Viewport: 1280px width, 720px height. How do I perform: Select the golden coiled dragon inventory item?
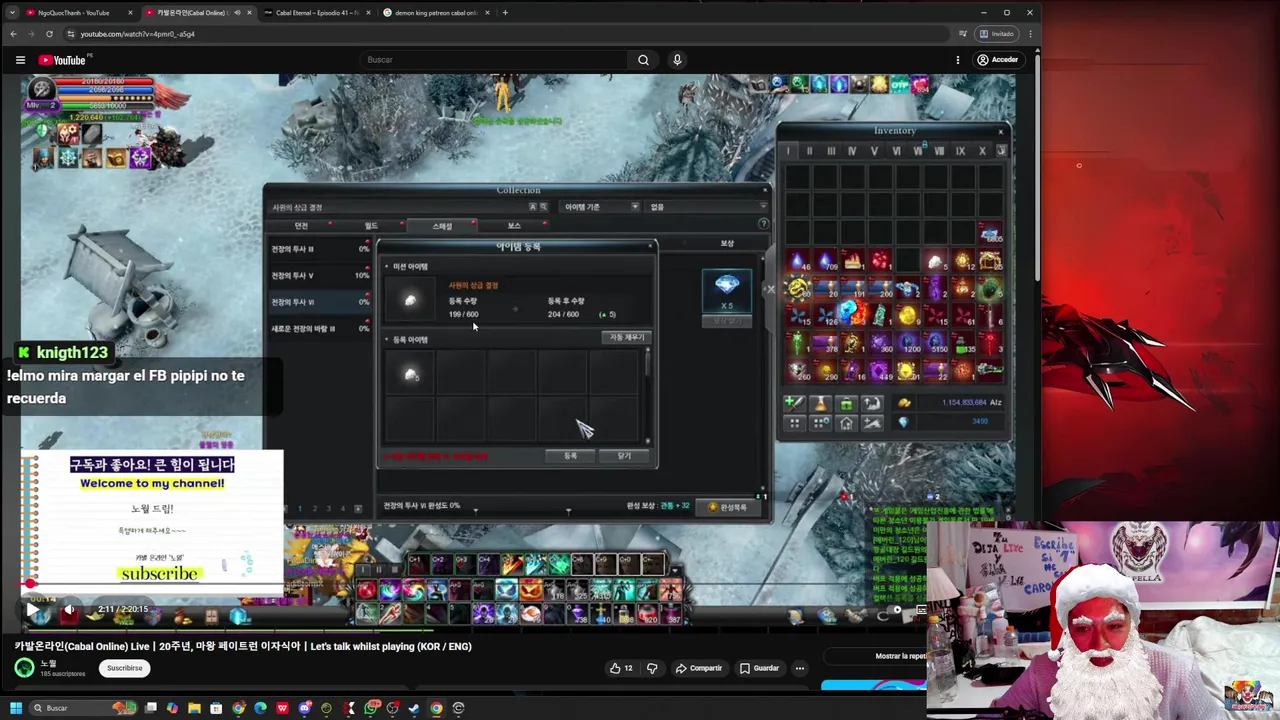point(799,289)
